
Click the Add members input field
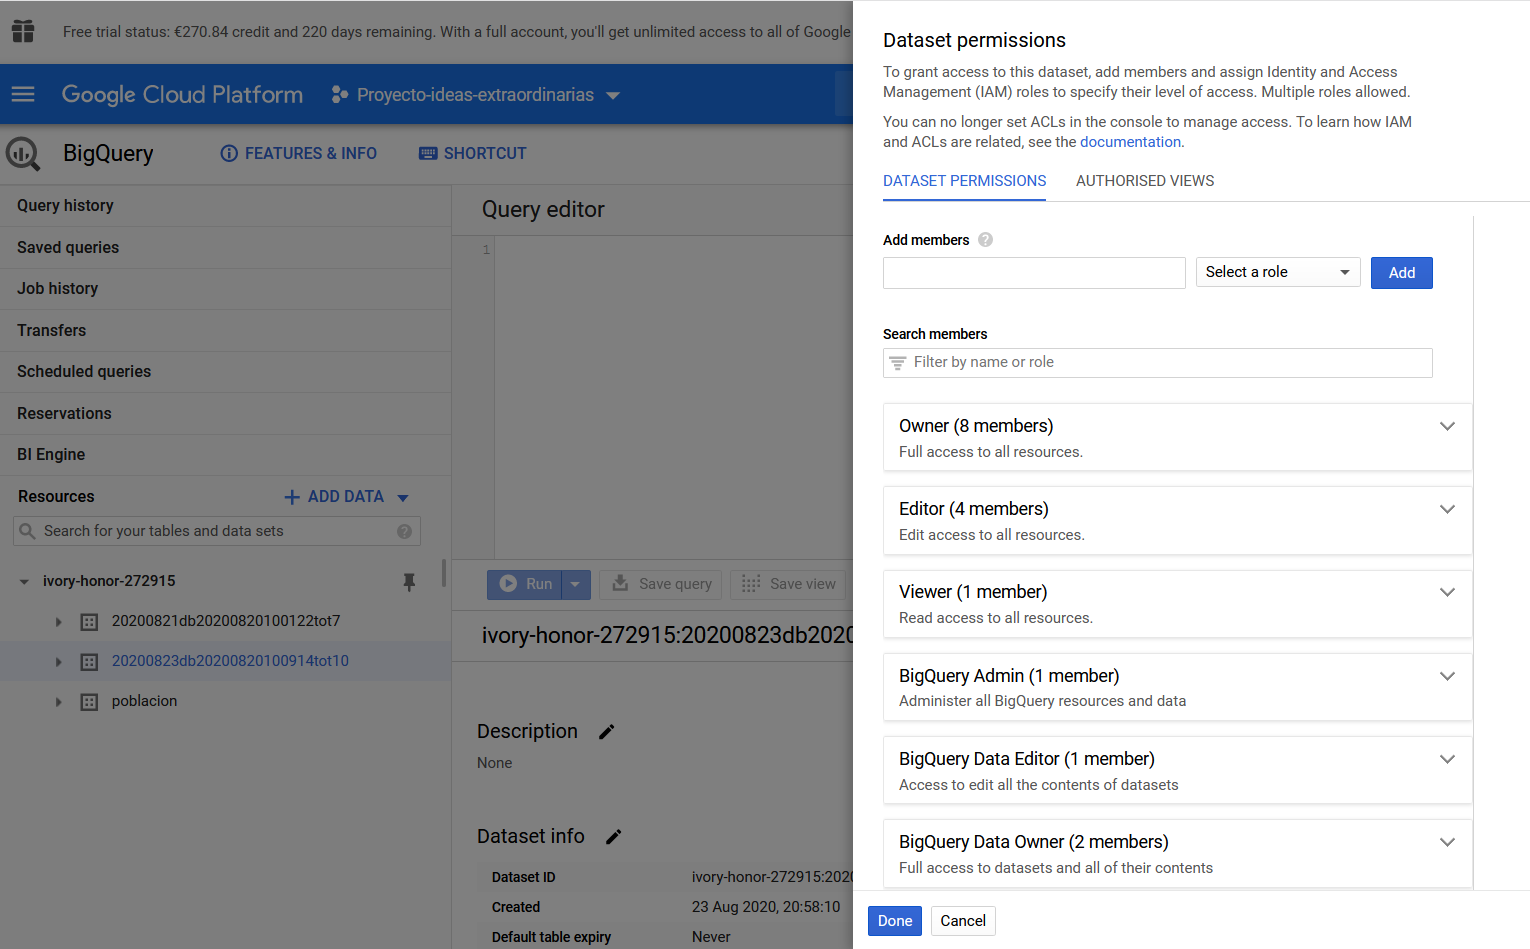coord(1034,273)
